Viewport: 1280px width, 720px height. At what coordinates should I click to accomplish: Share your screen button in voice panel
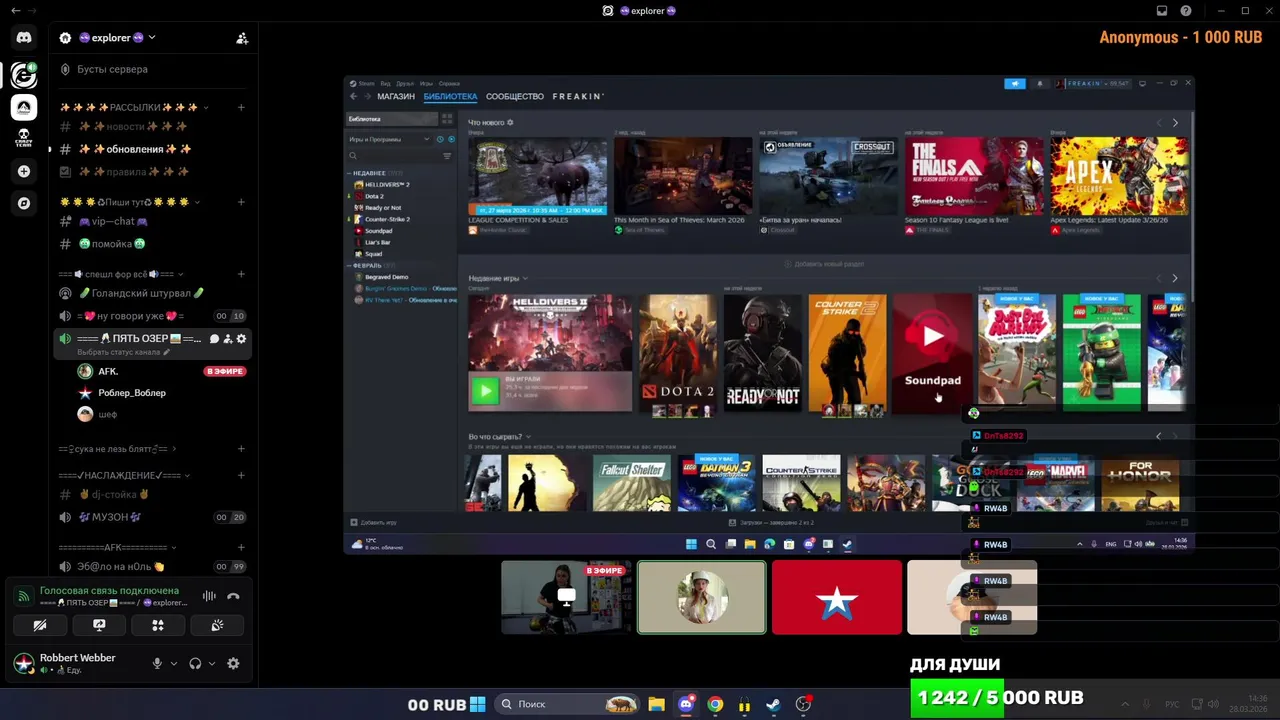pyautogui.click(x=99, y=625)
